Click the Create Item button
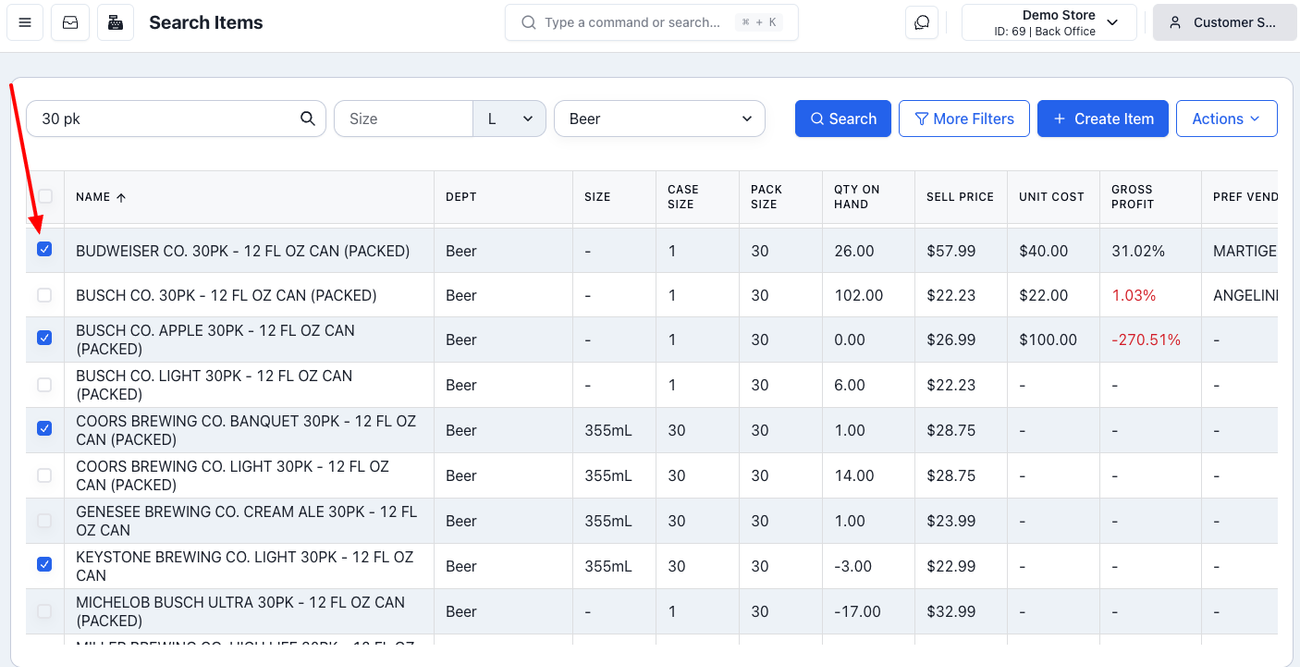The height and width of the screenshot is (667, 1300). (1102, 118)
